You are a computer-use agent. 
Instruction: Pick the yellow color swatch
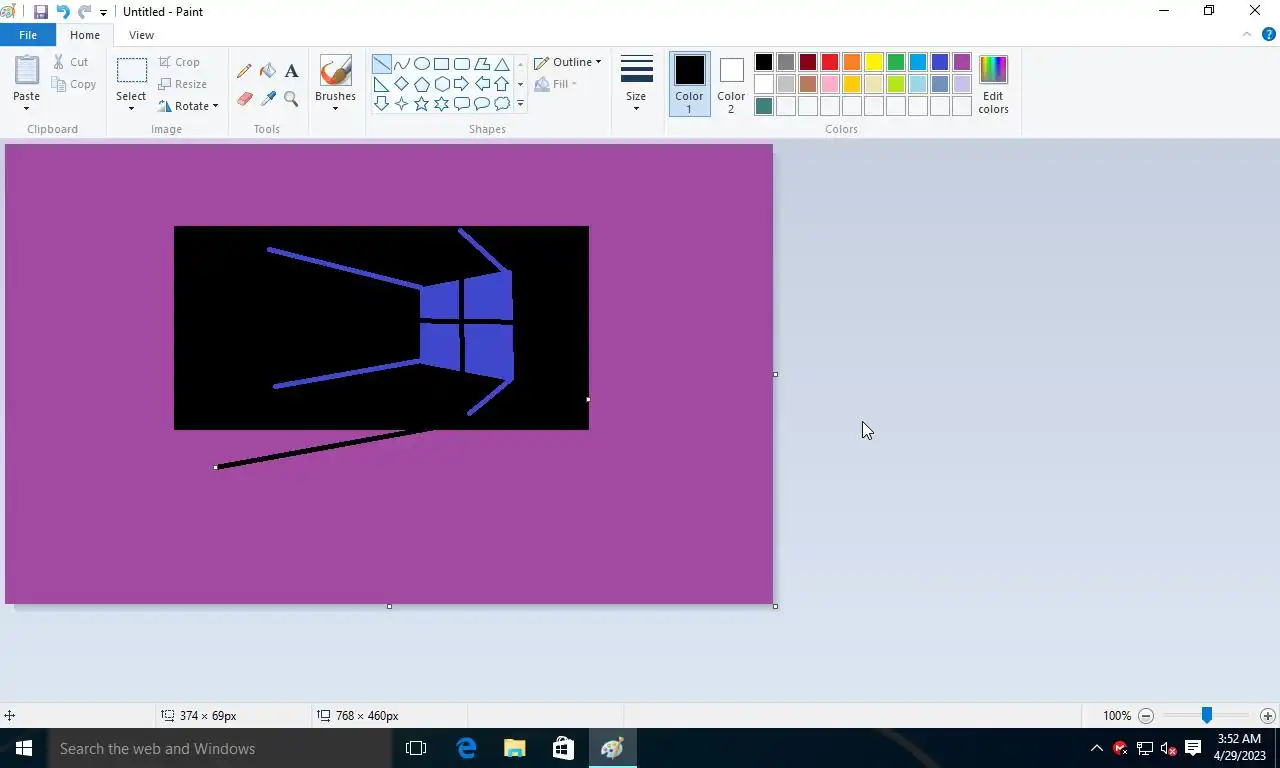874,62
